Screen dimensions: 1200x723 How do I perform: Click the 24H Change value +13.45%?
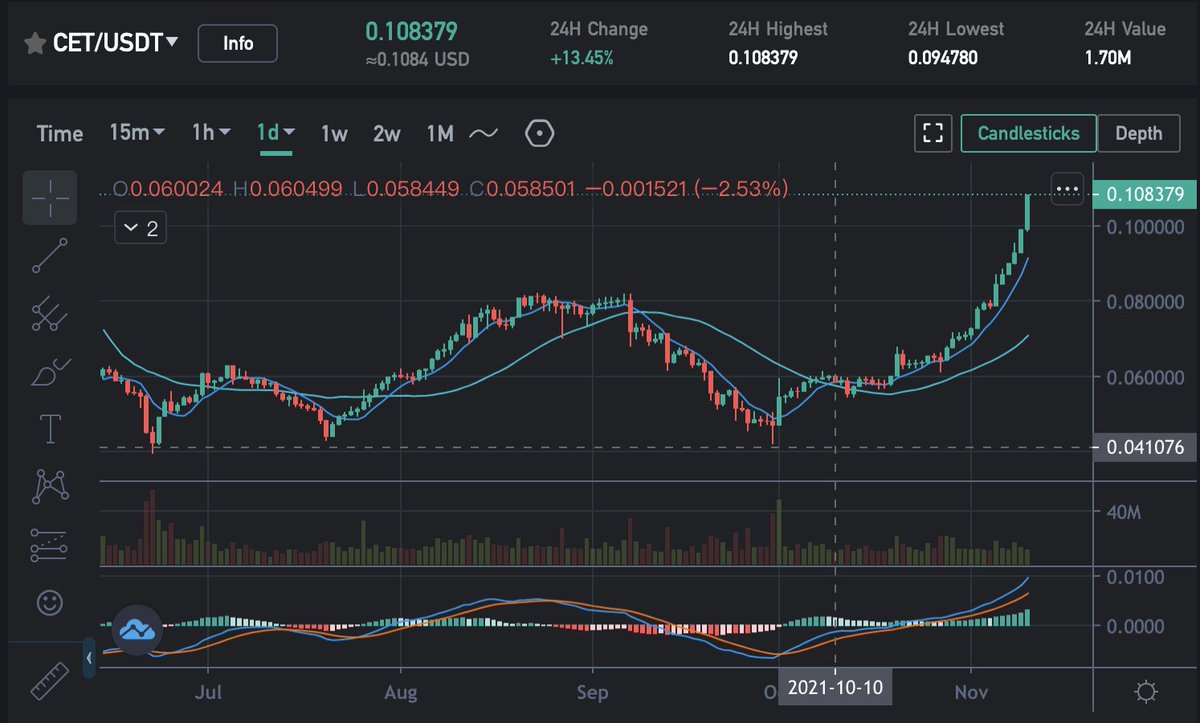pyautogui.click(x=582, y=58)
